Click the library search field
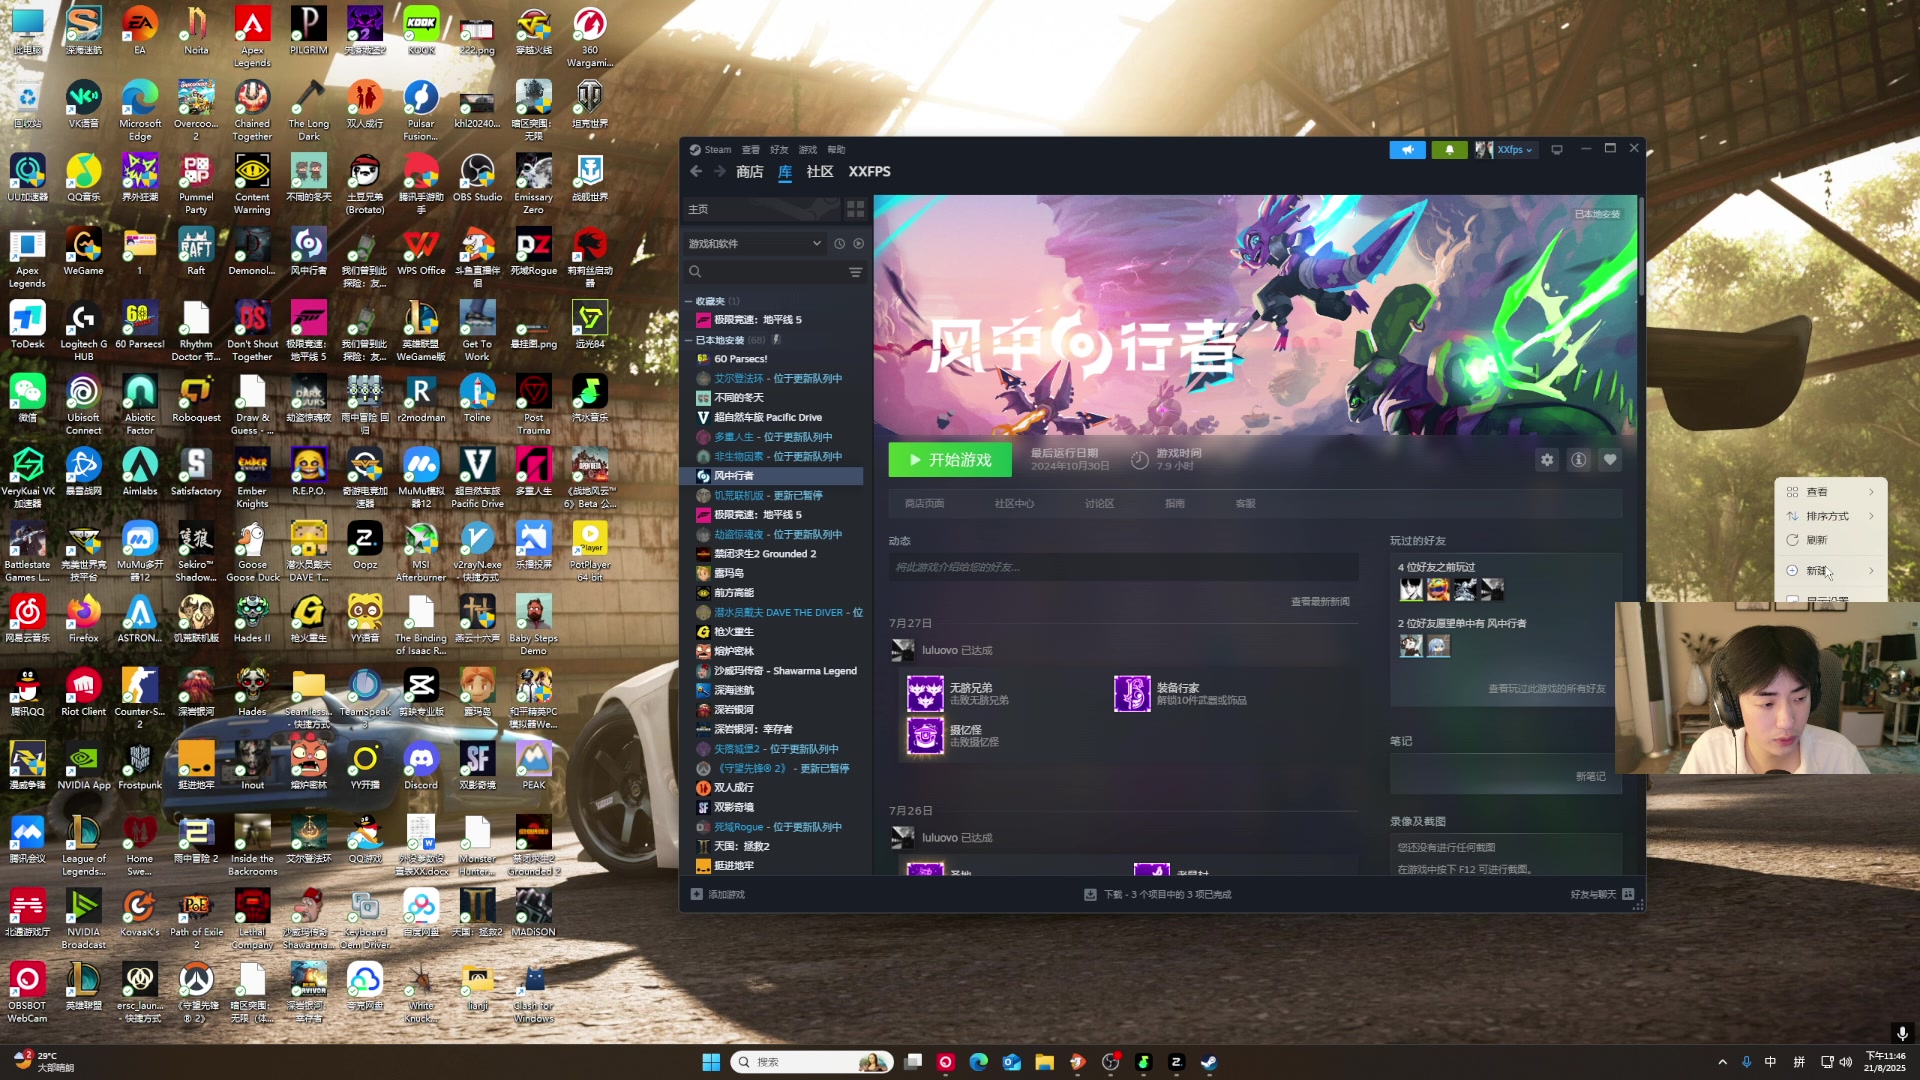Viewport: 1920px width, 1080px height. click(x=765, y=272)
